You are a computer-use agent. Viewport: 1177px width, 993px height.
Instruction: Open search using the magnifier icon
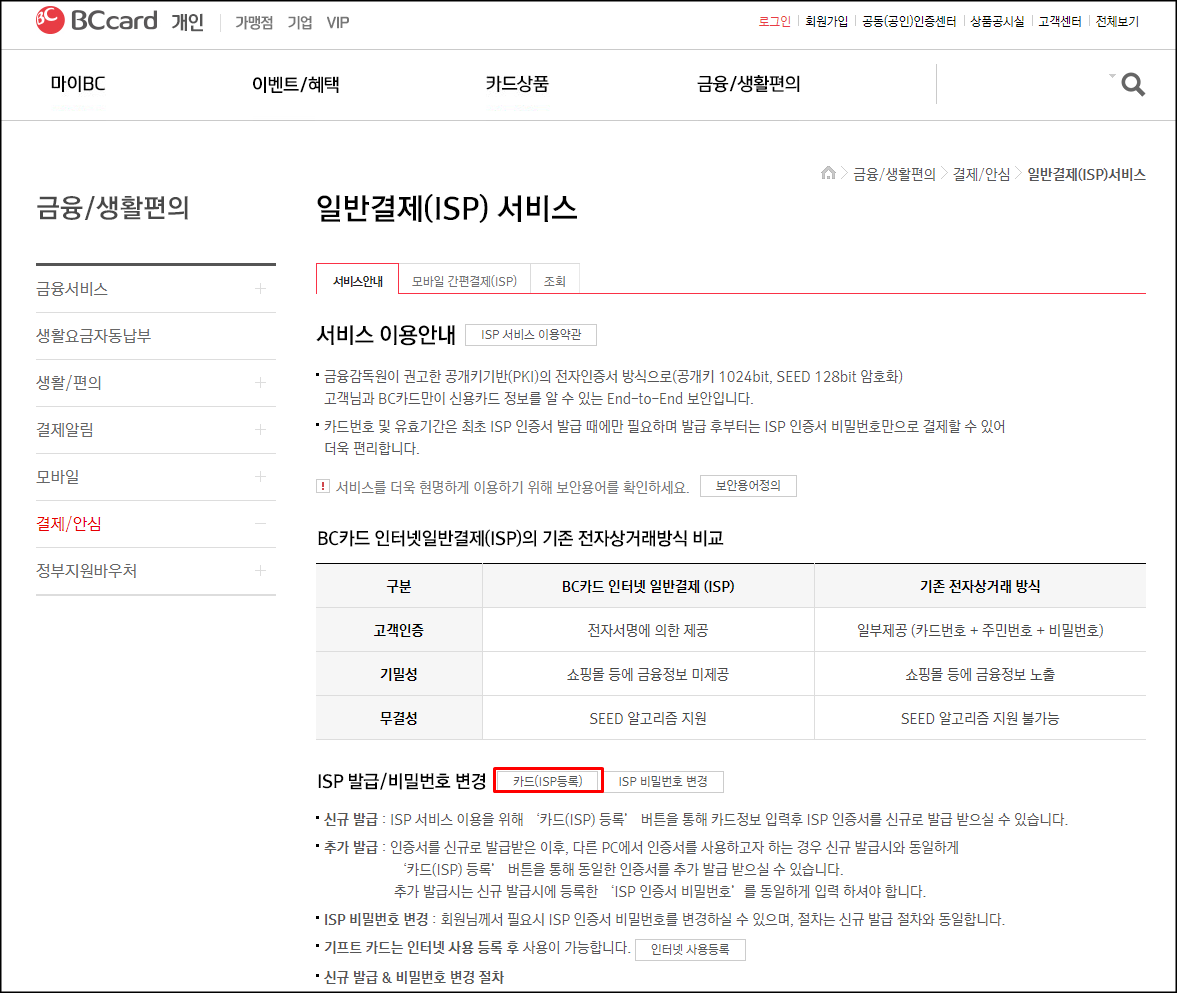[x=1131, y=84]
